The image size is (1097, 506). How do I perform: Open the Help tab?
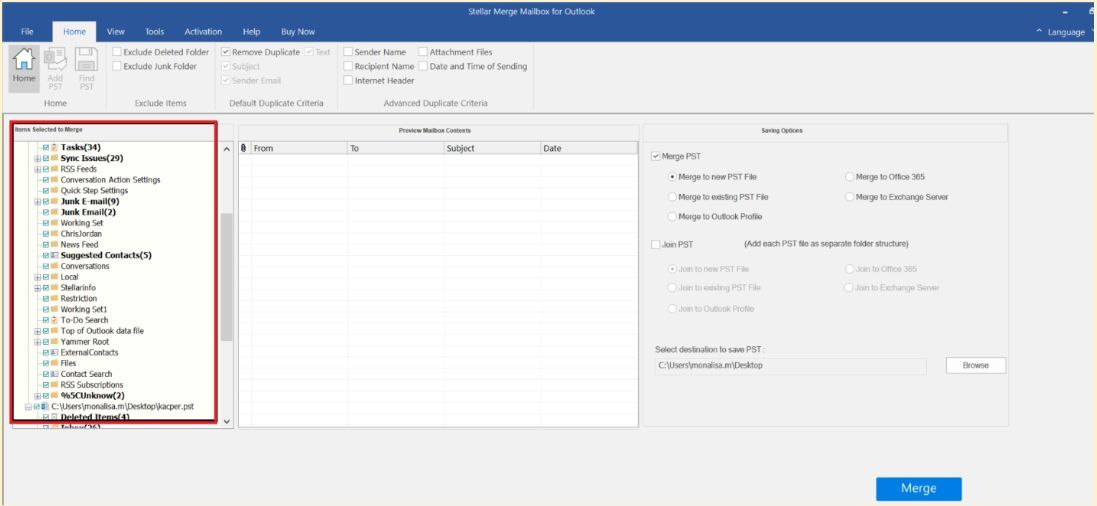[x=251, y=31]
